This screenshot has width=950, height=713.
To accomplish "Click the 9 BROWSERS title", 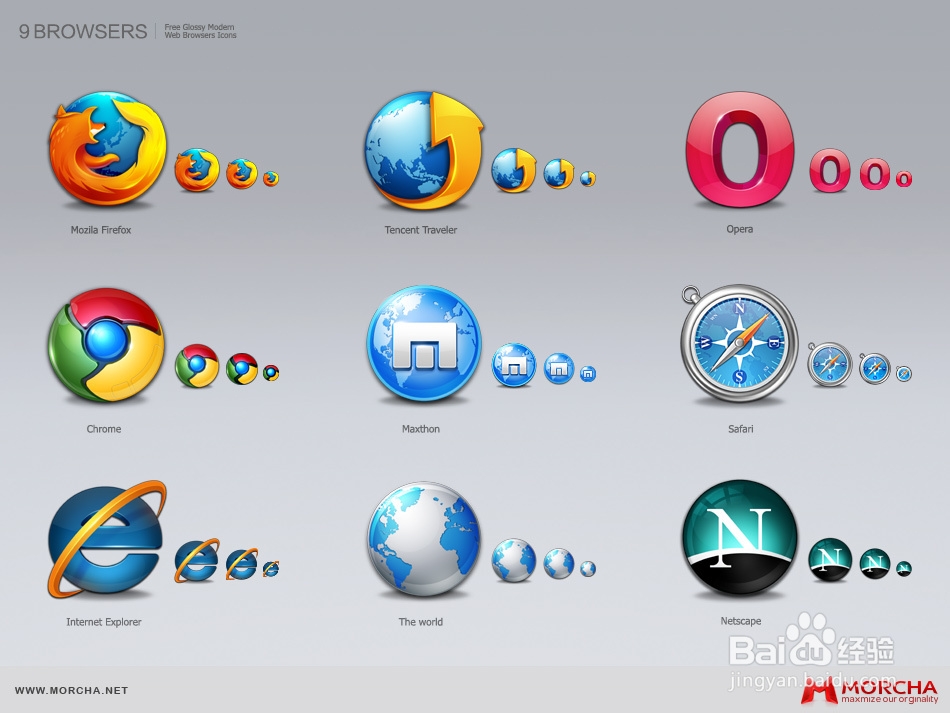I will coord(83,32).
